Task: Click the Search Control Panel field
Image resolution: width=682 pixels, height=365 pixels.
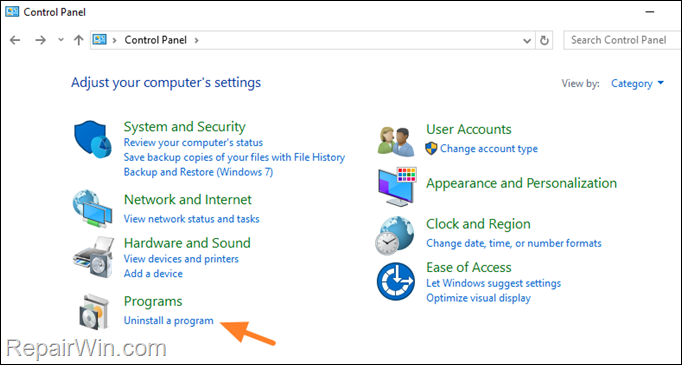Action: (x=622, y=40)
